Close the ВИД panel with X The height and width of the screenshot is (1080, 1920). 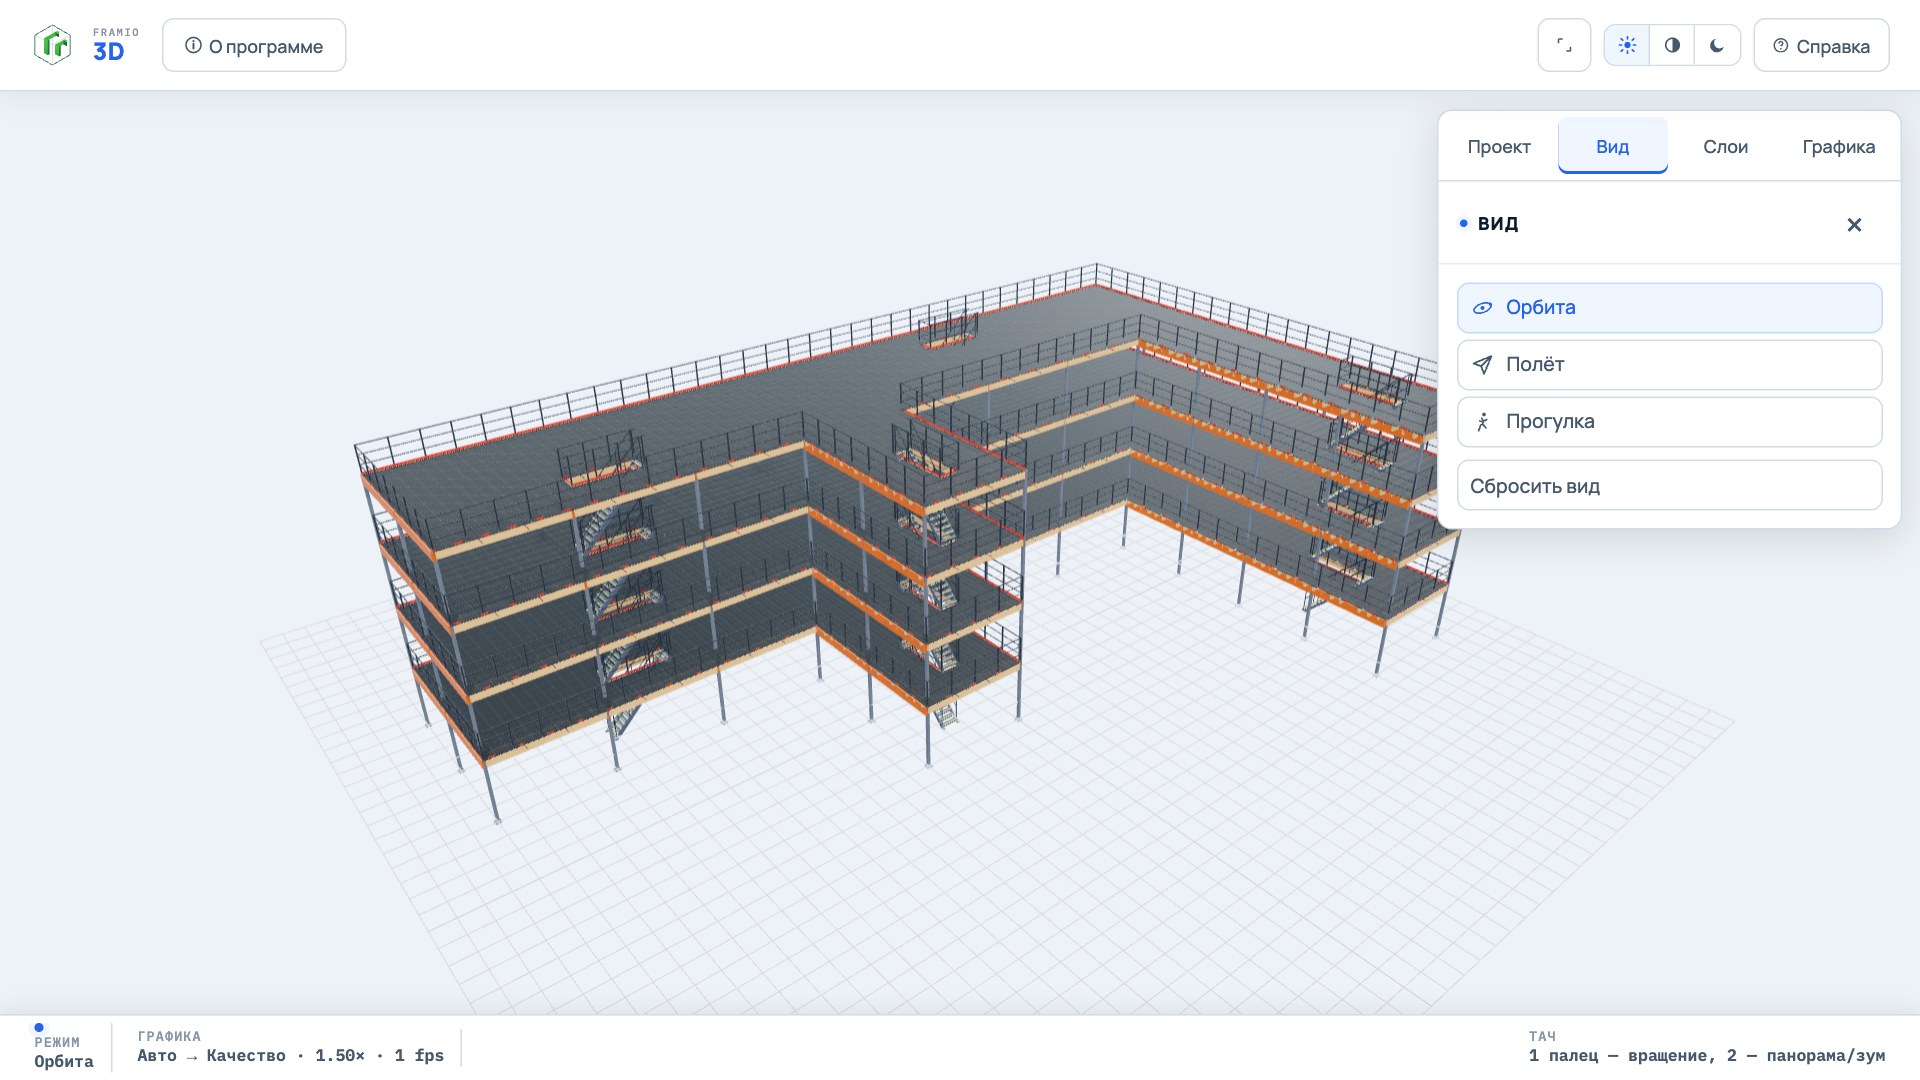(1854, 224)
